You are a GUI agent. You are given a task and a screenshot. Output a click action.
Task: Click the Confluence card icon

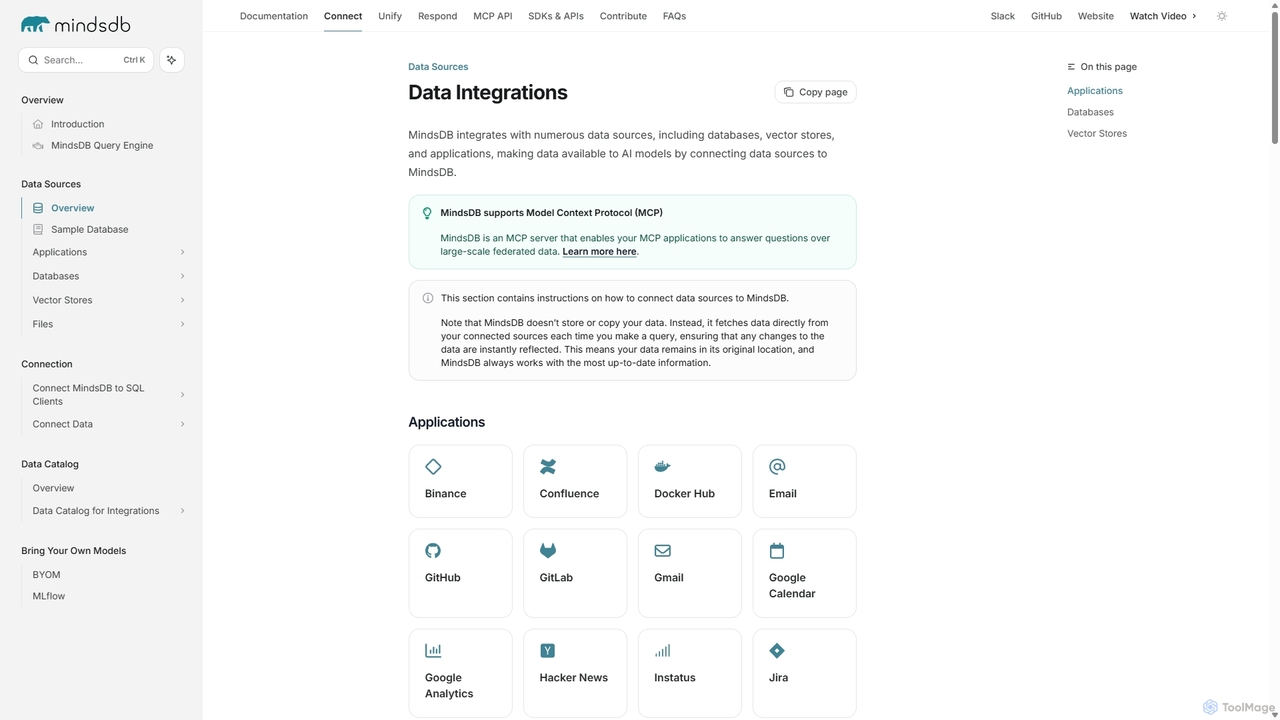[548, 467]
